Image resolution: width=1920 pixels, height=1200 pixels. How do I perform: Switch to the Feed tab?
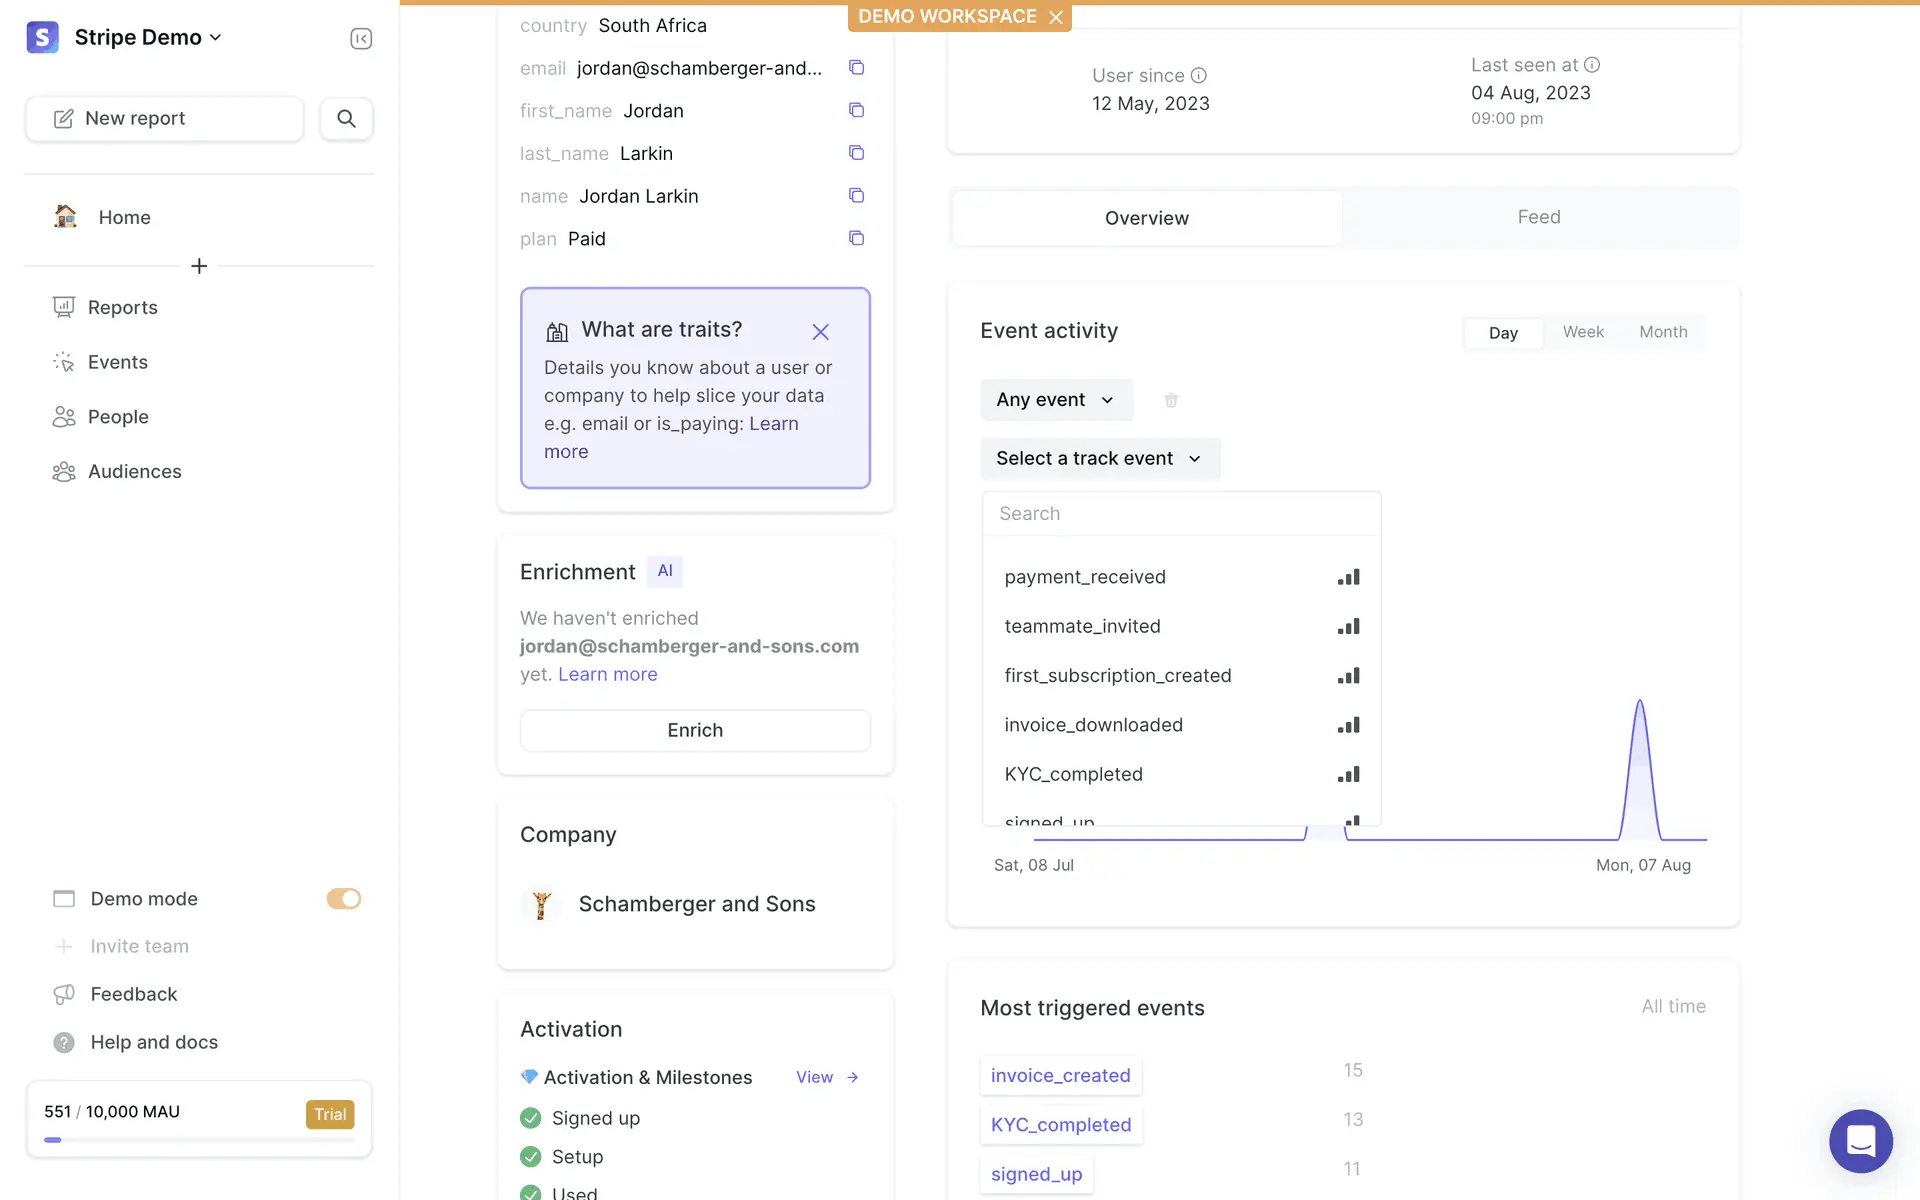point(1538,217)
